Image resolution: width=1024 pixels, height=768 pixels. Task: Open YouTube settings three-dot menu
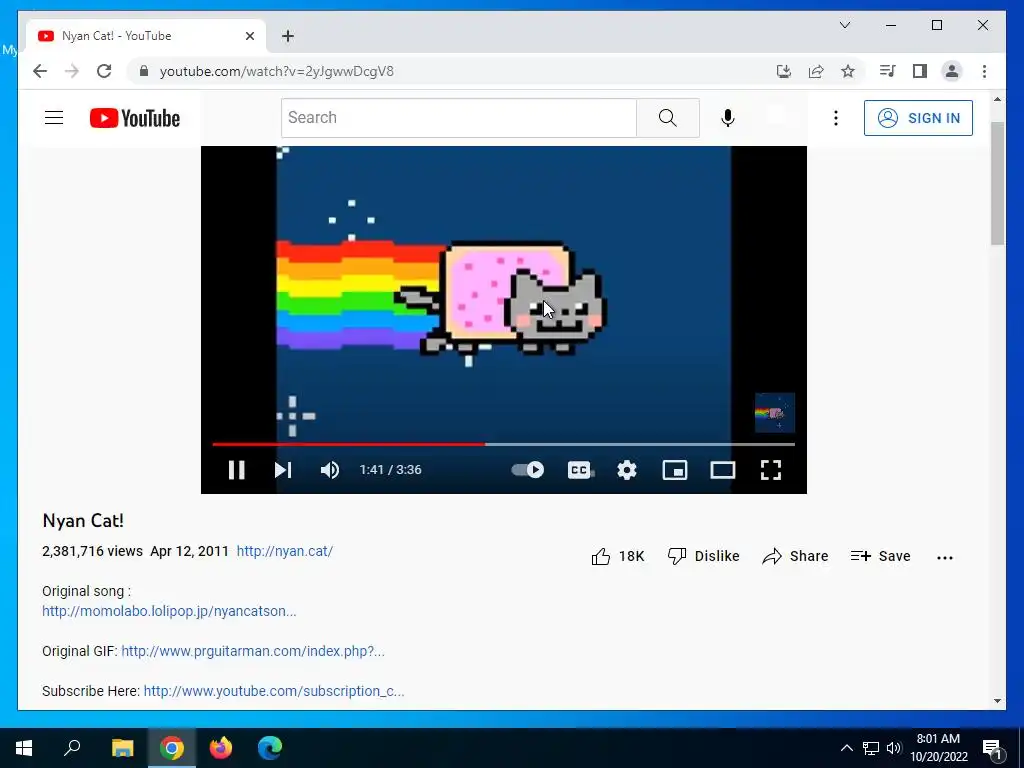point(835,118)
